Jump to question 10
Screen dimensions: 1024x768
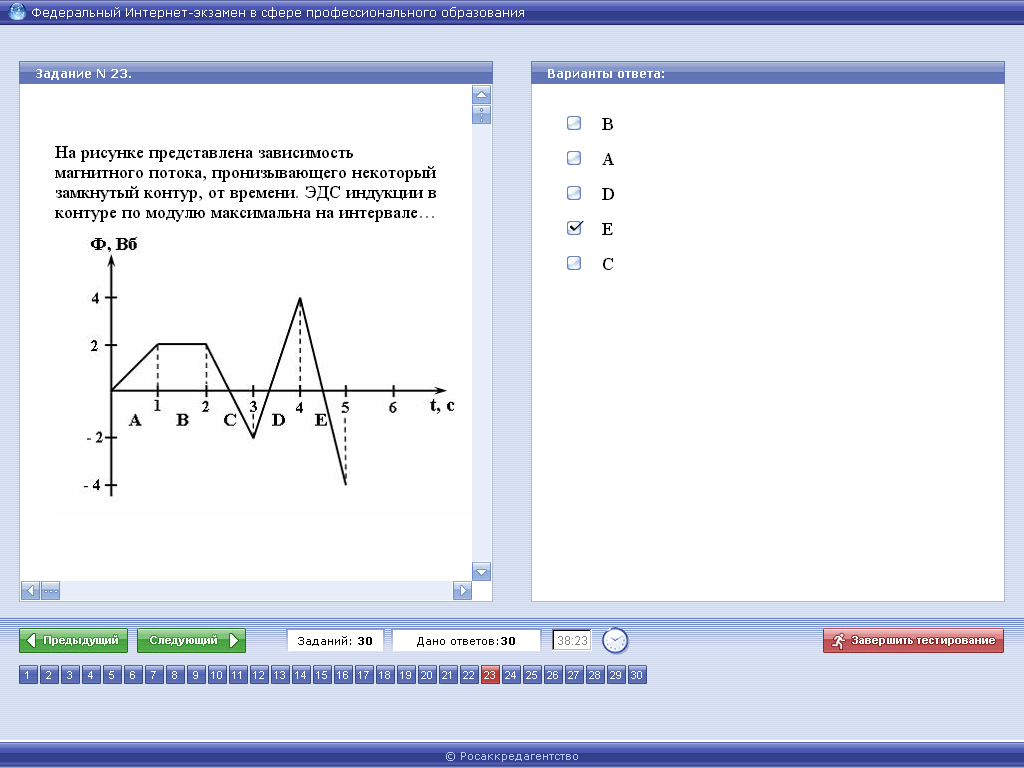217,675
